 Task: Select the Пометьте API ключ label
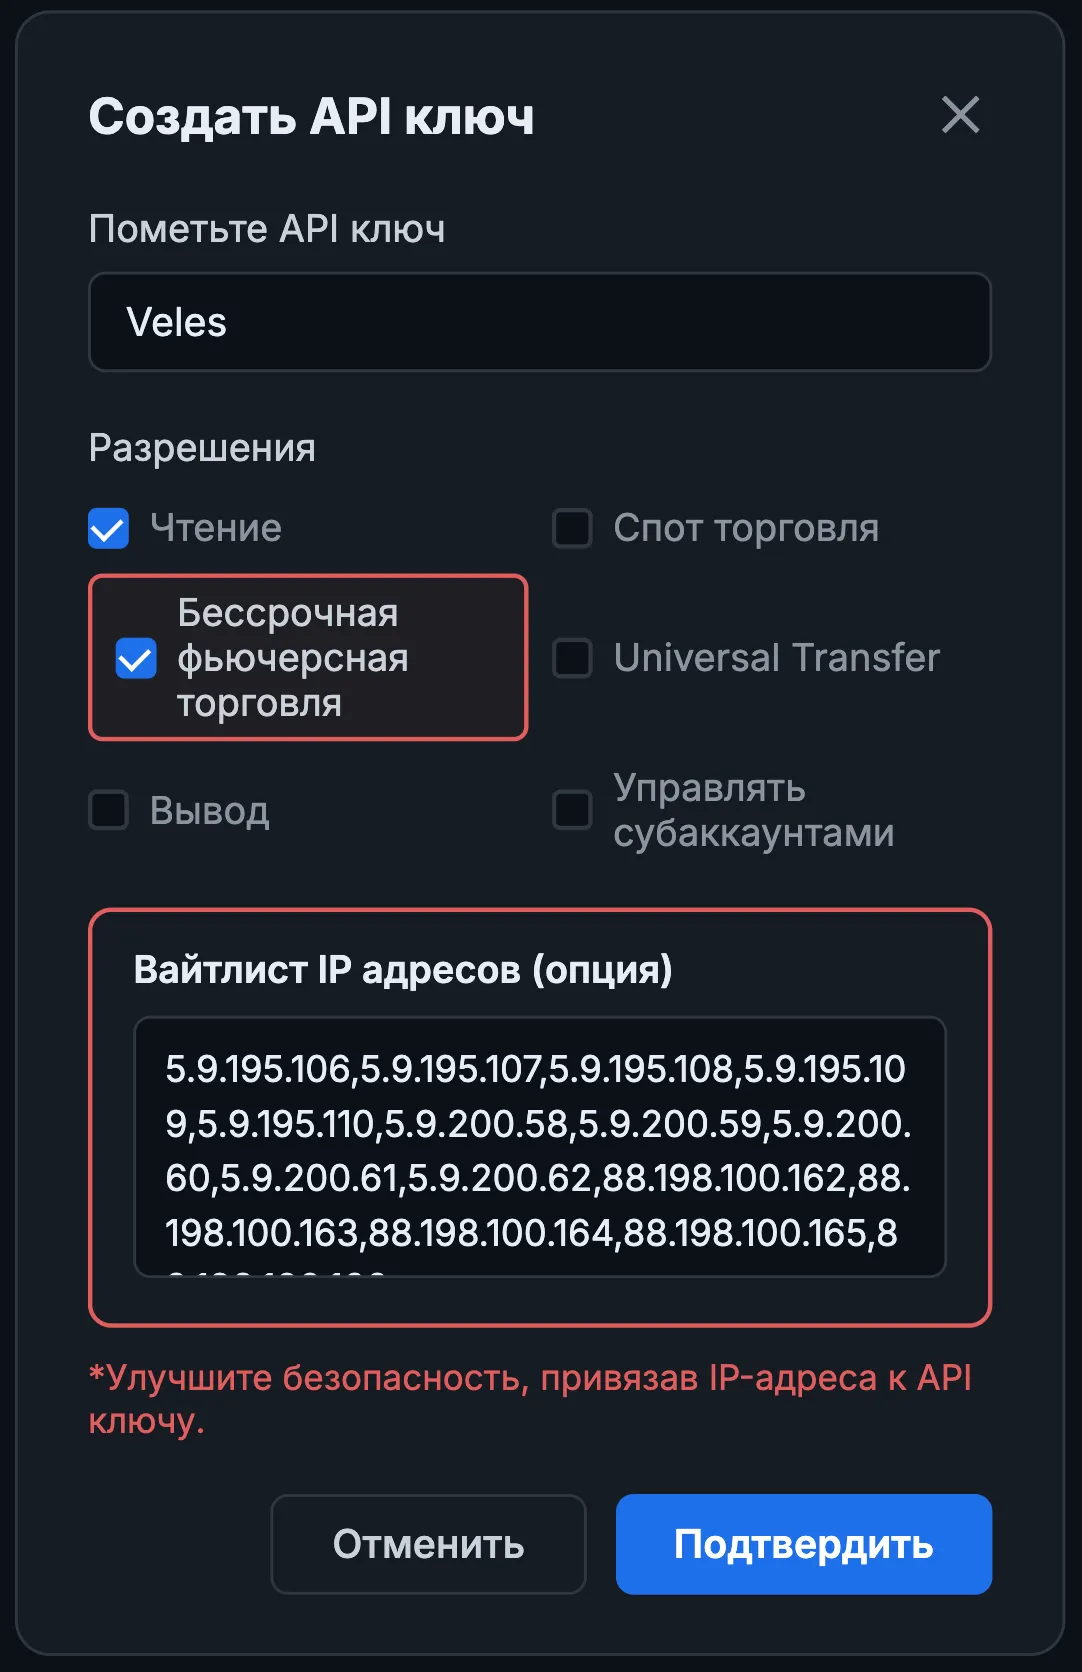point(267,229)
